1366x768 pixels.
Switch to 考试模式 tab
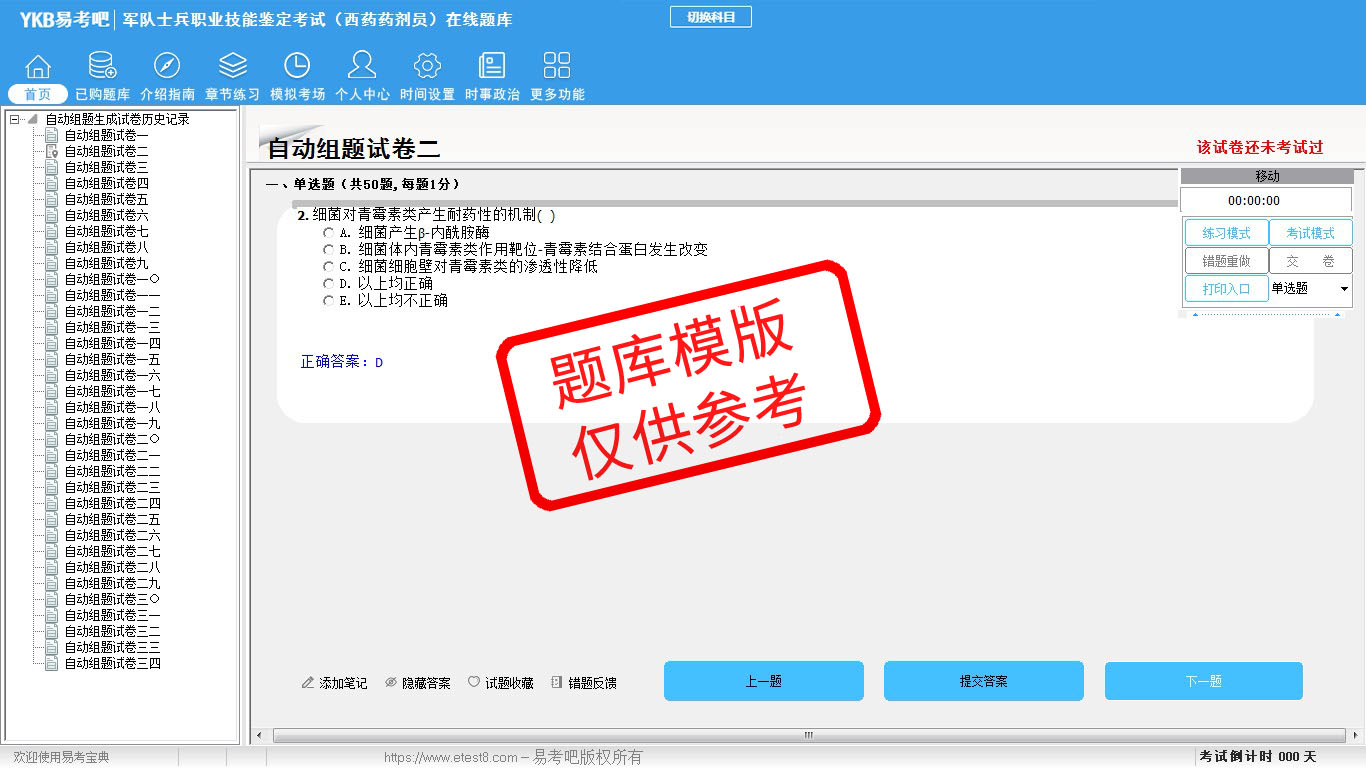coord(1310,233)
